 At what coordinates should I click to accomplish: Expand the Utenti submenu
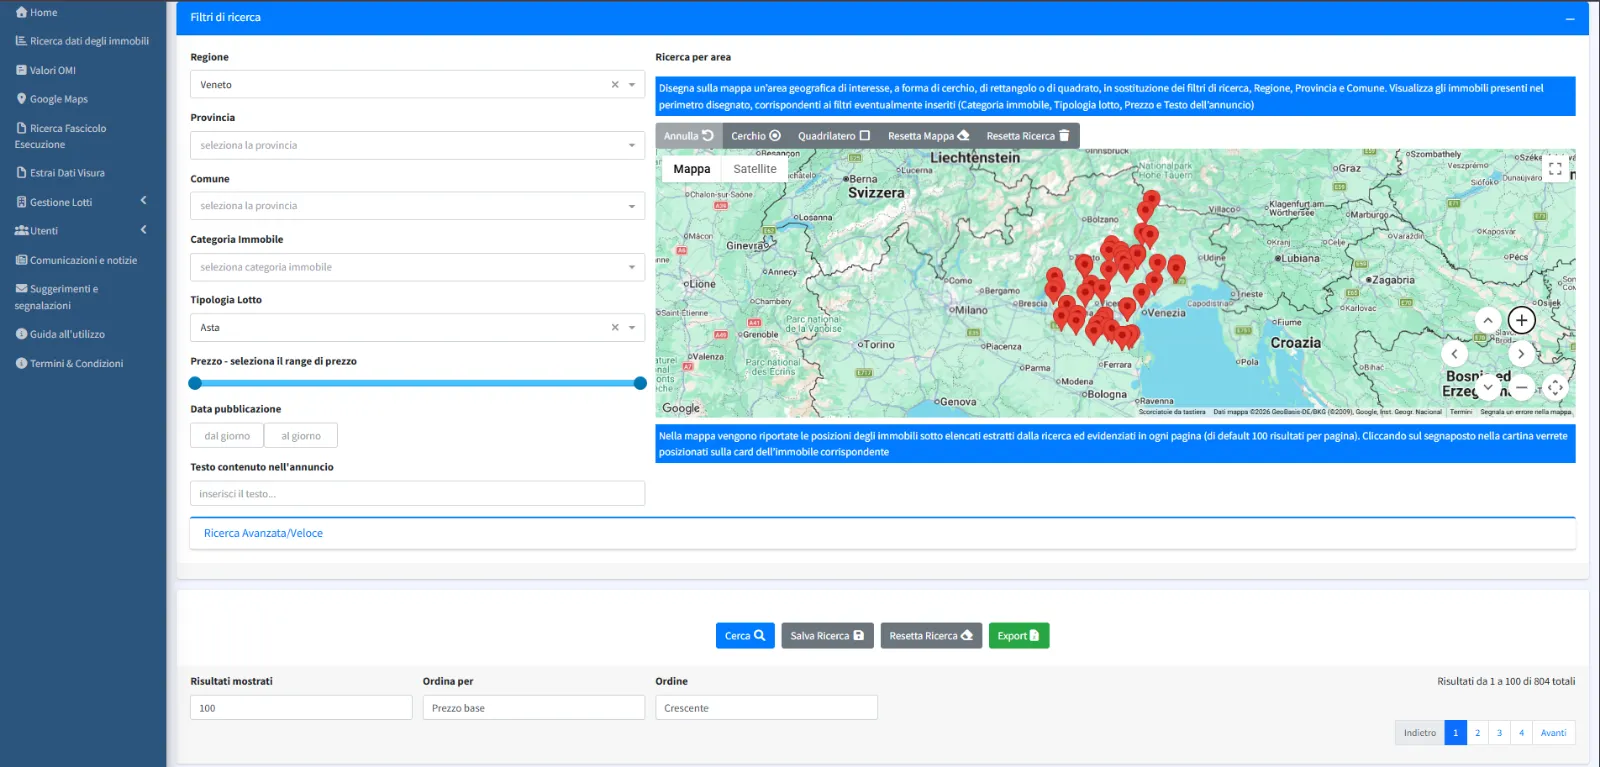coord(83,231)
